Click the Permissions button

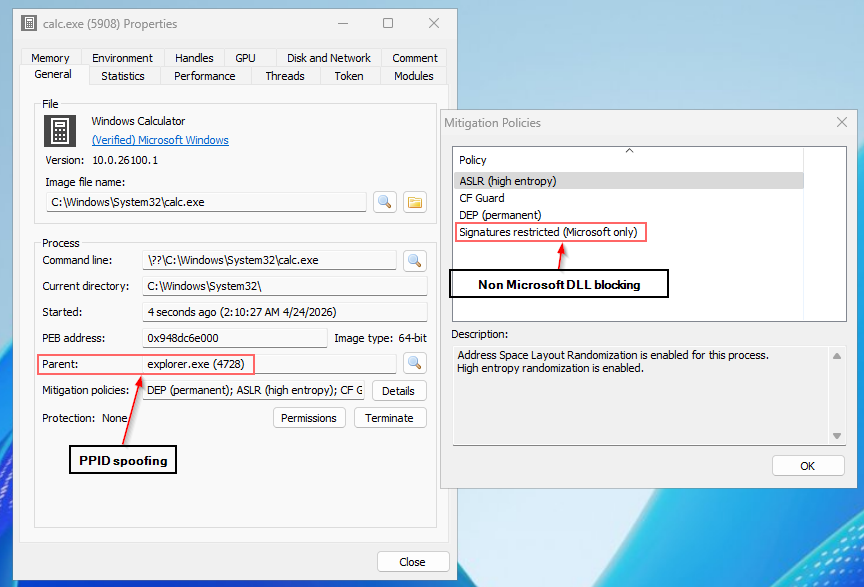point(309,418)
